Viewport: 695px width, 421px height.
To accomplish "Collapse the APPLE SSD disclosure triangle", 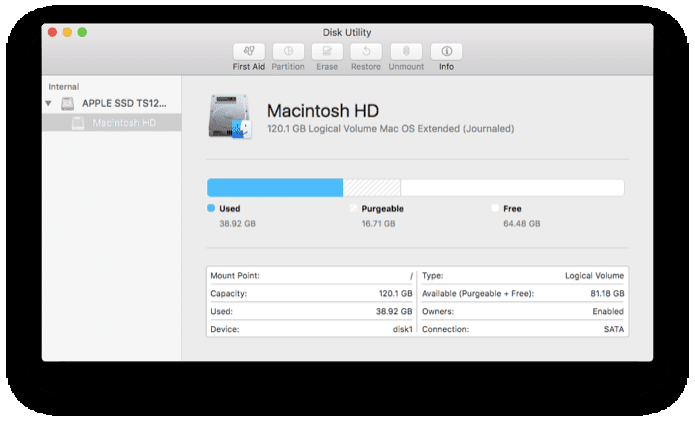I will (x=48, y=103).
